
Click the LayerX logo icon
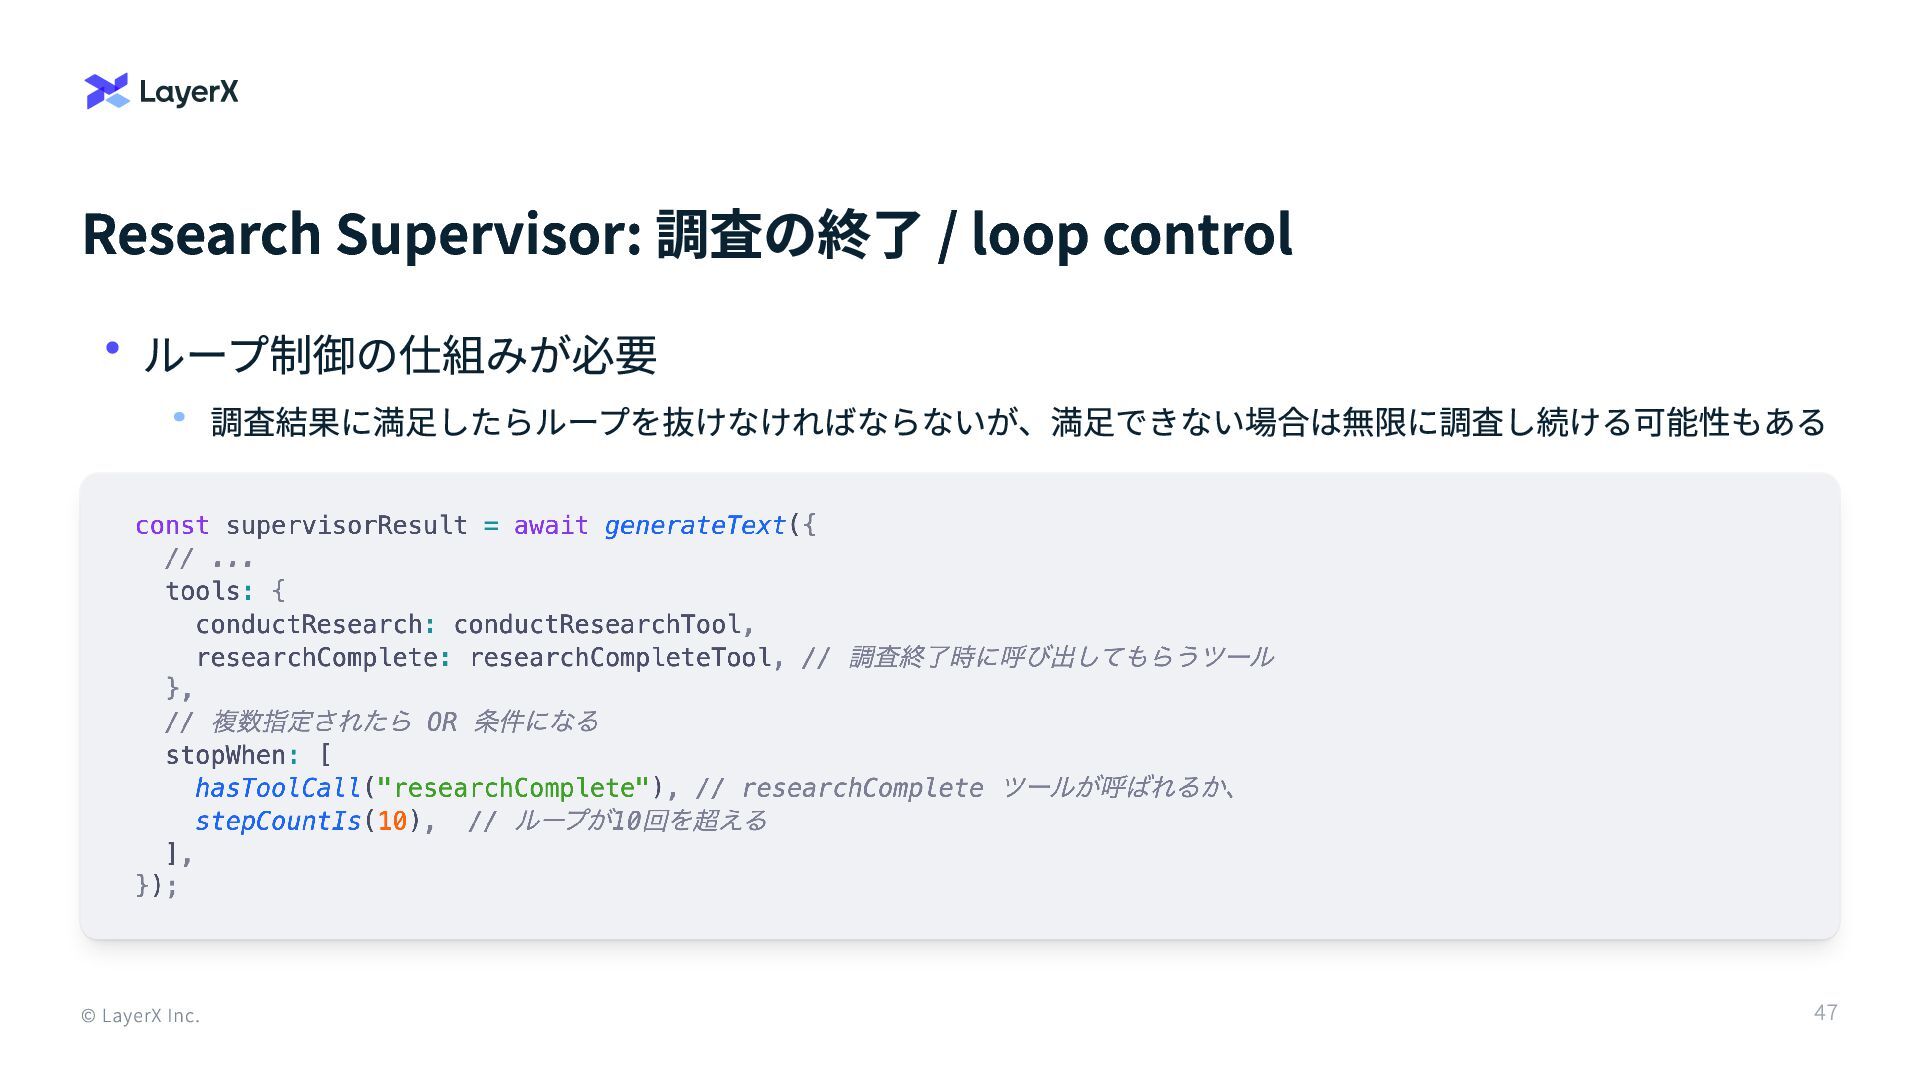point(107,91)
